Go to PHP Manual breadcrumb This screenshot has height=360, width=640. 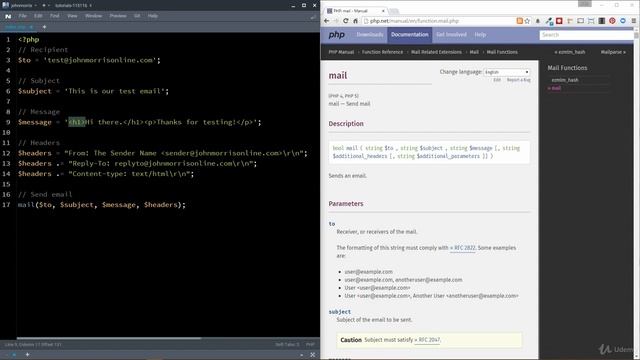click(x=341, y=52)
